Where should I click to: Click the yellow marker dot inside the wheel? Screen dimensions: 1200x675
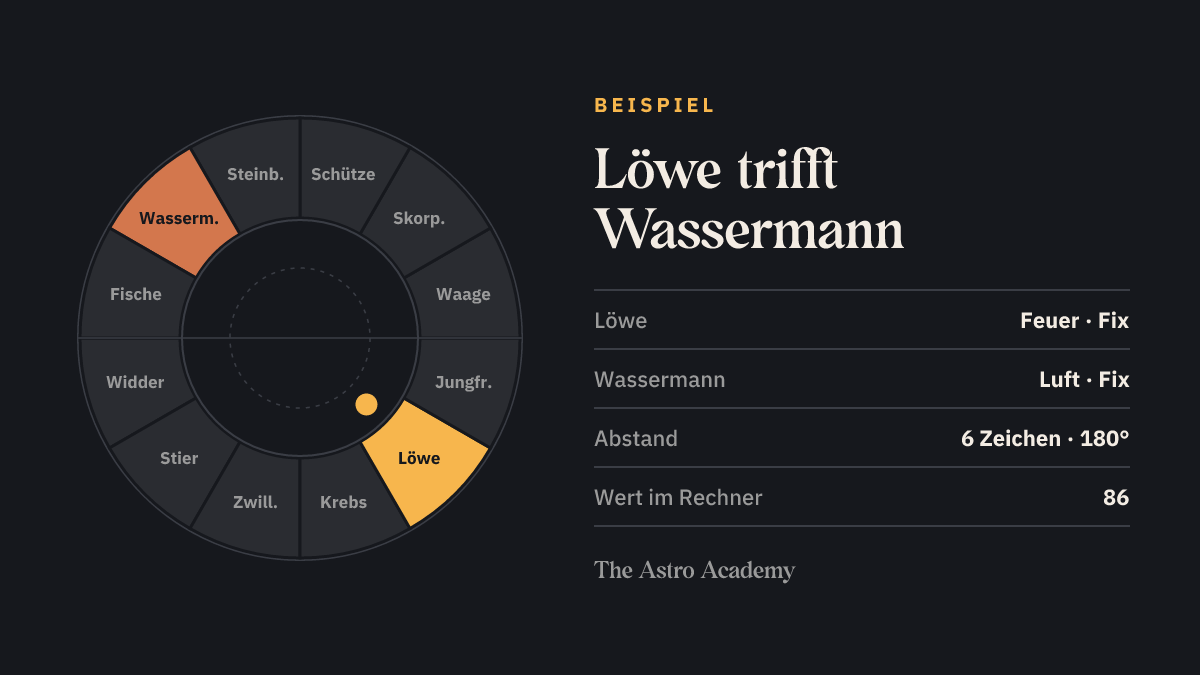click(367, 404)
